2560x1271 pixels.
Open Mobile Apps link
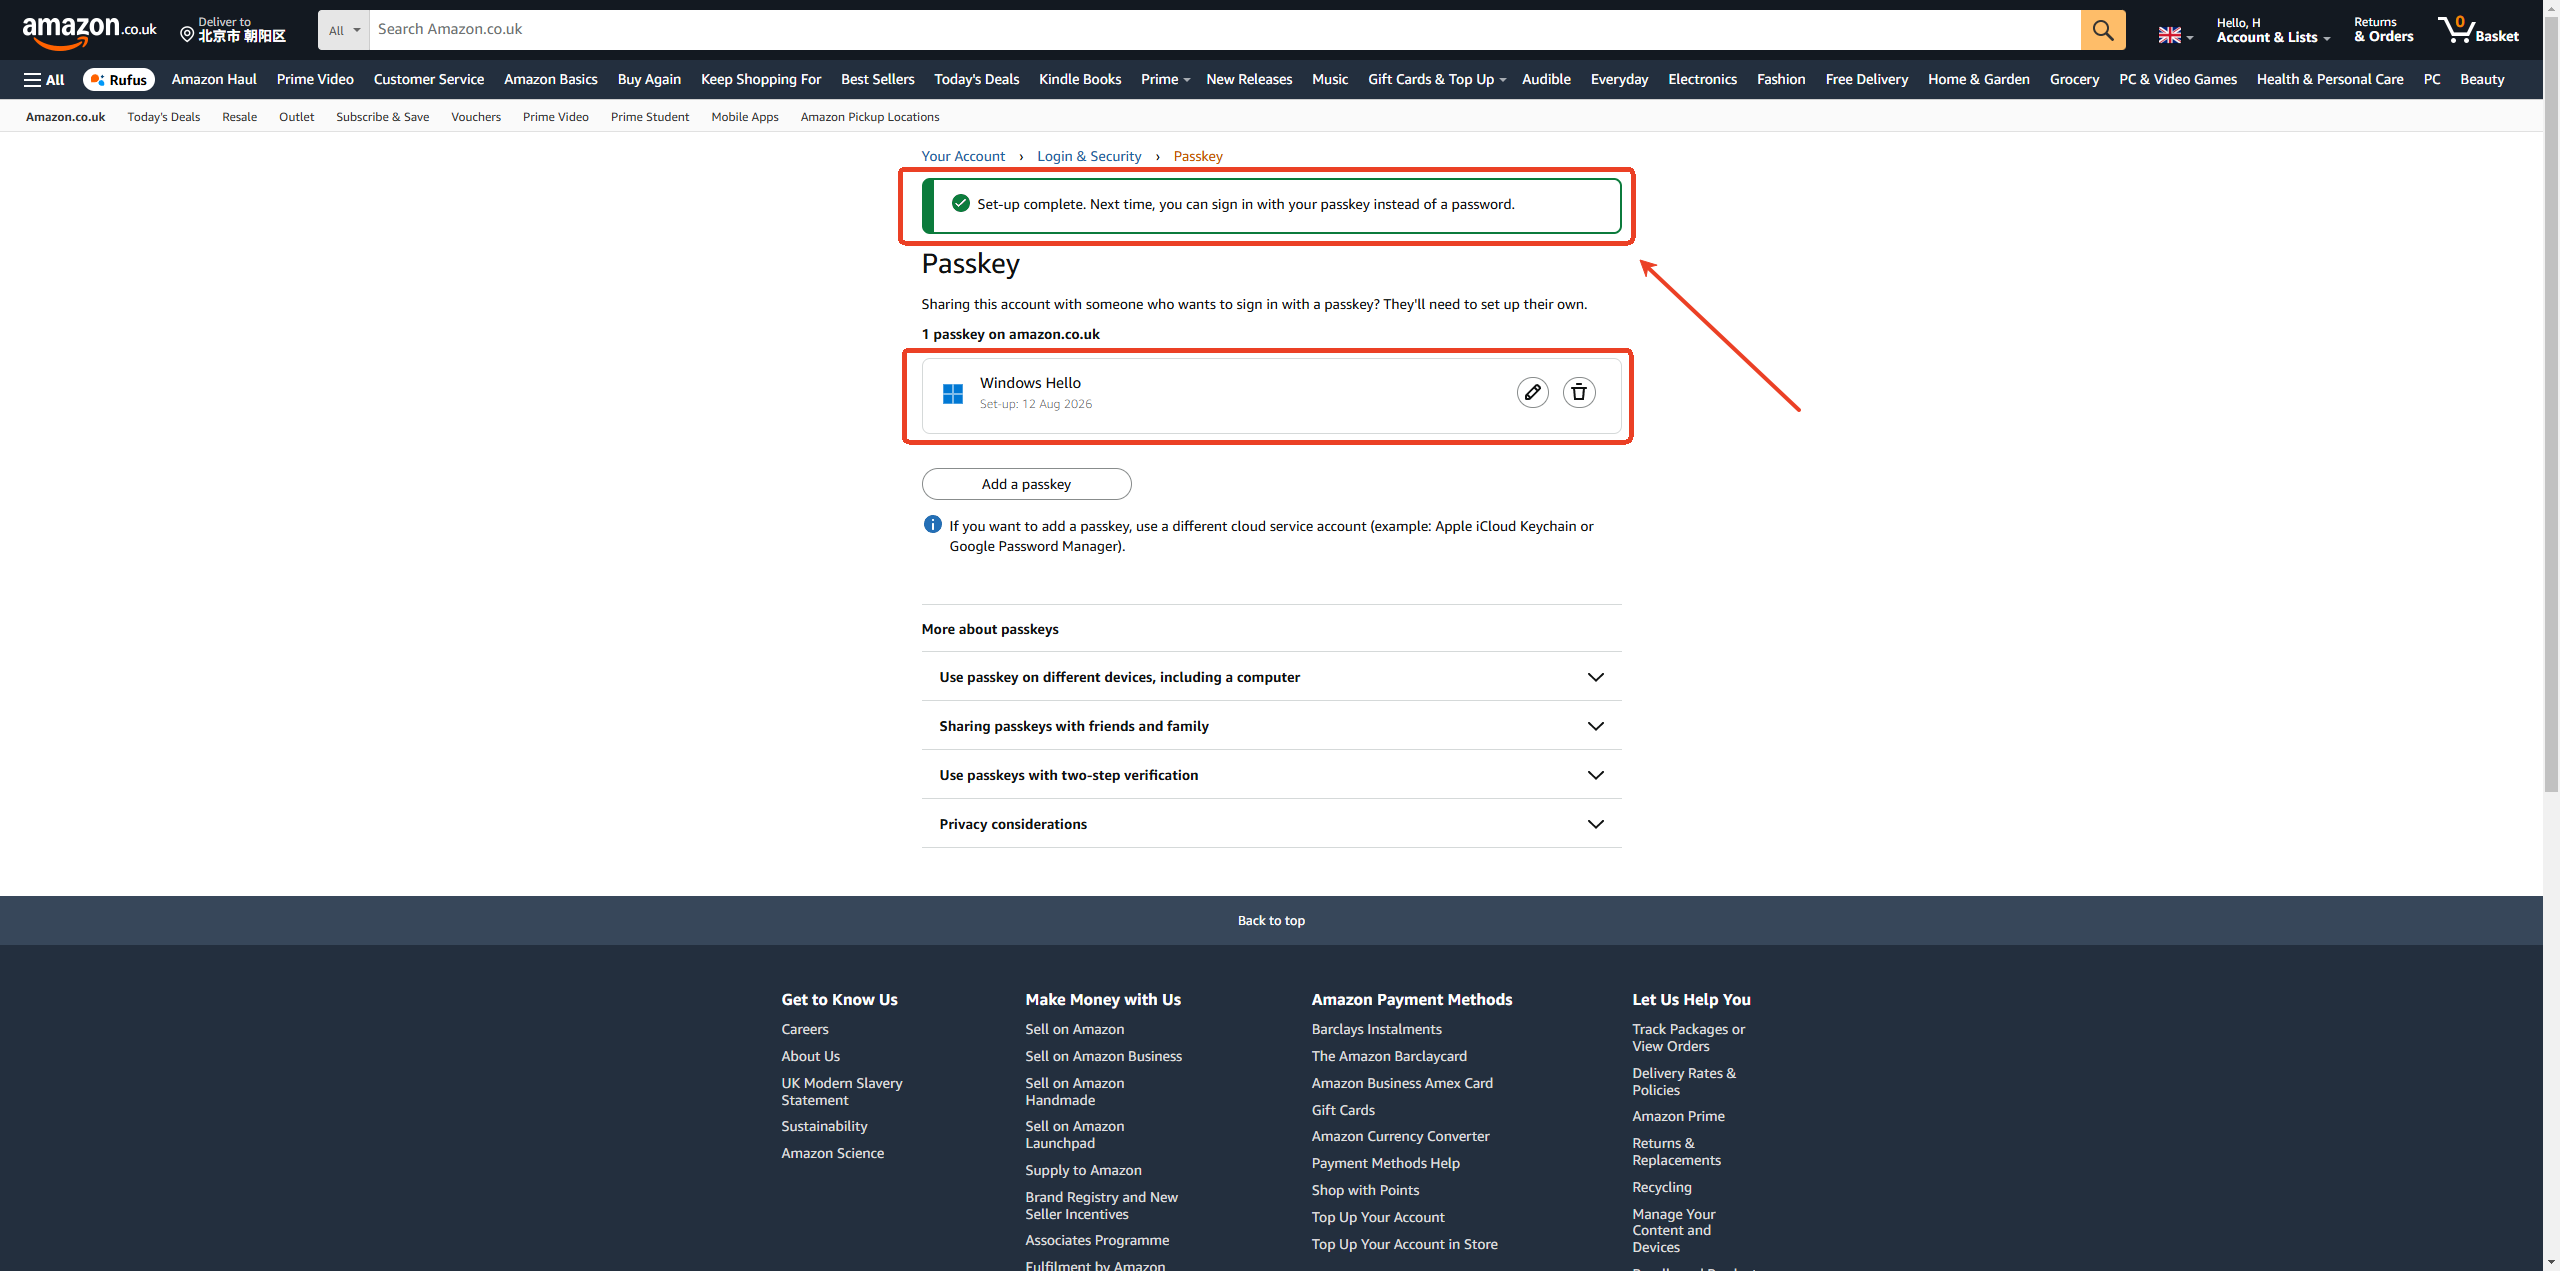coord(745,117)
